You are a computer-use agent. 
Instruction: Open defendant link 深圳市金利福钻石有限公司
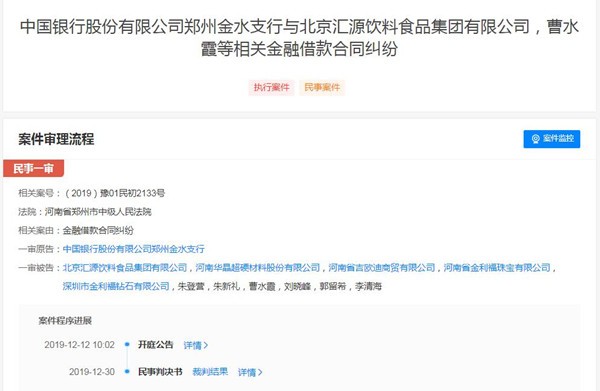coord(116,286)
